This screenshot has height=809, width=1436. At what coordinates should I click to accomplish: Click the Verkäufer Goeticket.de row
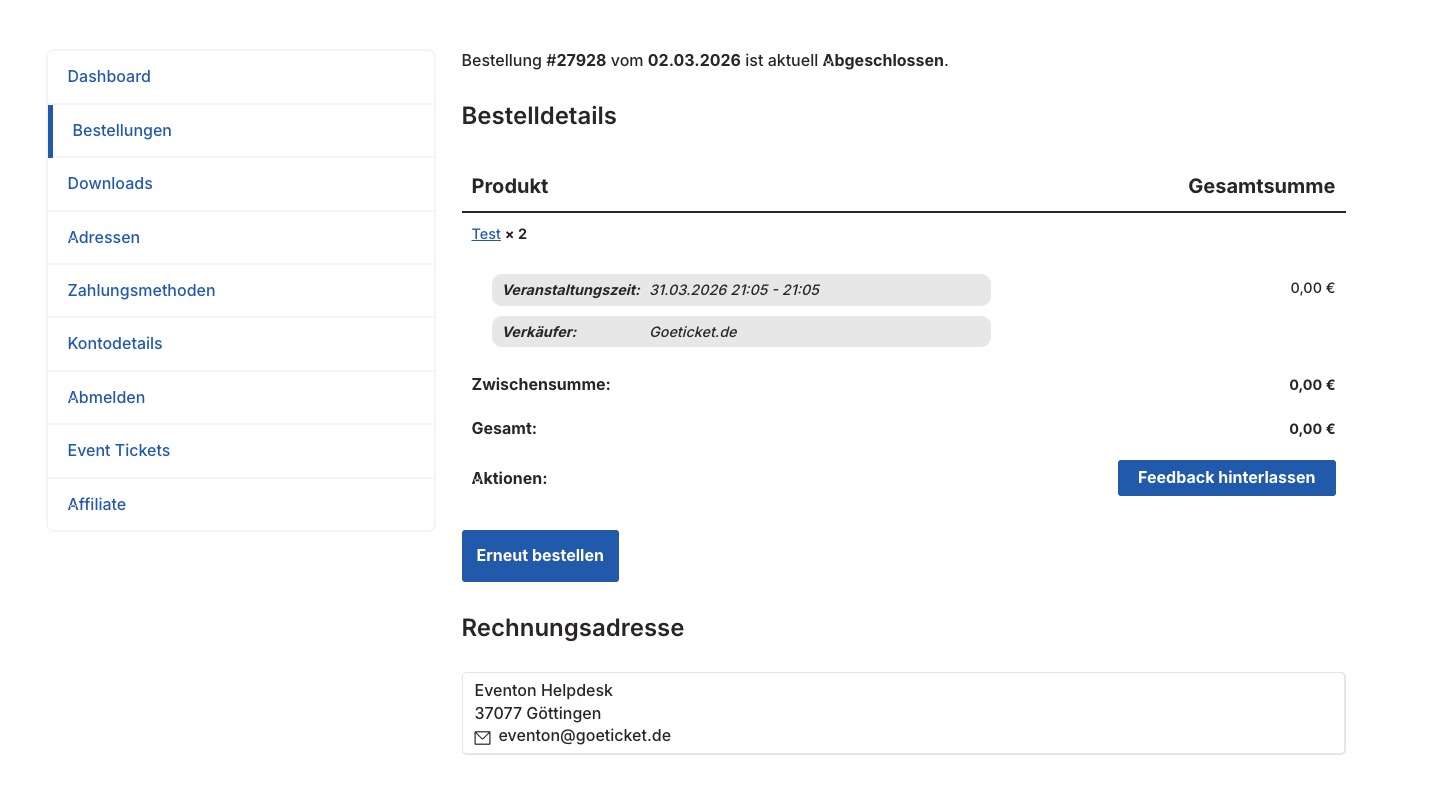pyautogui.click(x=740, y=332)
